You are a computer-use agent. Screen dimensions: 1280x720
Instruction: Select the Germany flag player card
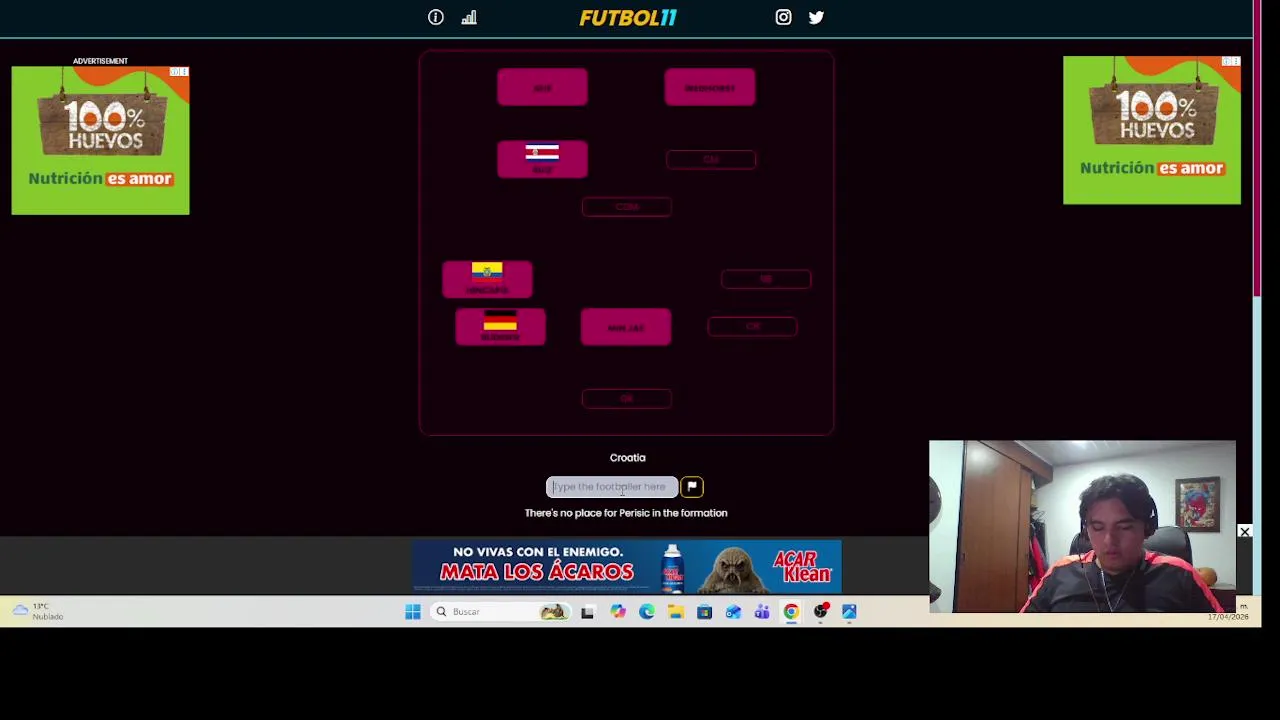500,327
